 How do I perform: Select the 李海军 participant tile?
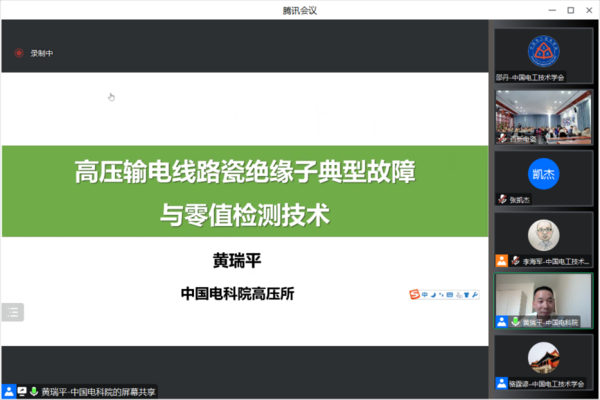coord(544,240)
